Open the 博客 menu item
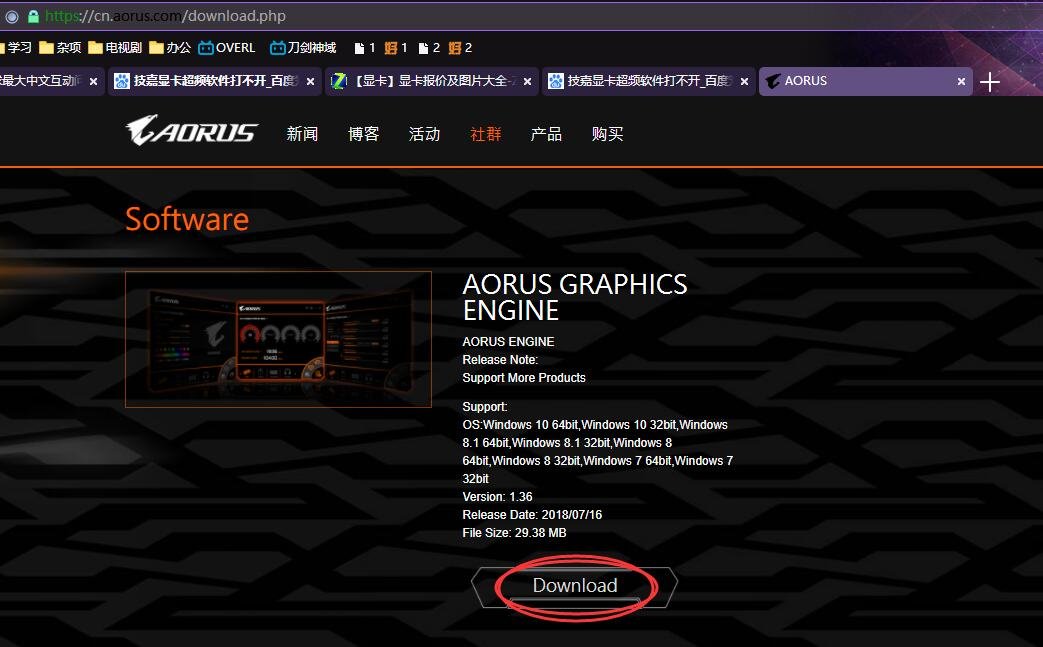 tap(363, 134)
